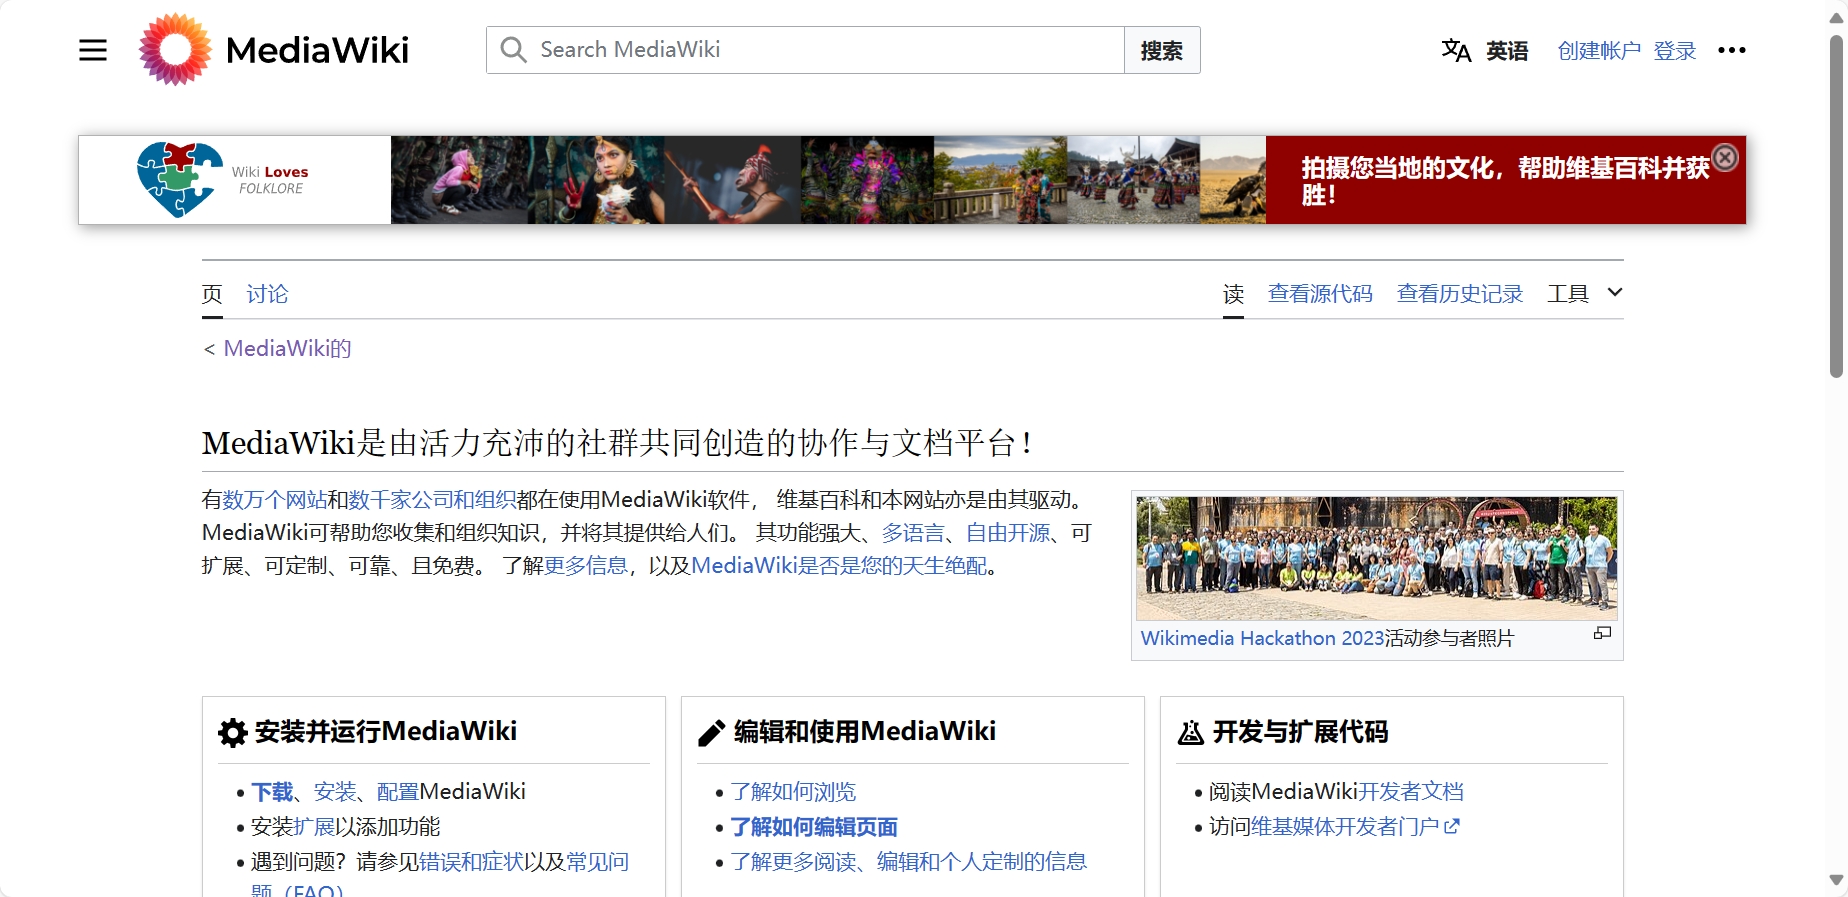Click the Wiki Loves Folklore heart logo
Viewport: 1848px width, 897px height.
pyautogui.click(x=180, y=179)
